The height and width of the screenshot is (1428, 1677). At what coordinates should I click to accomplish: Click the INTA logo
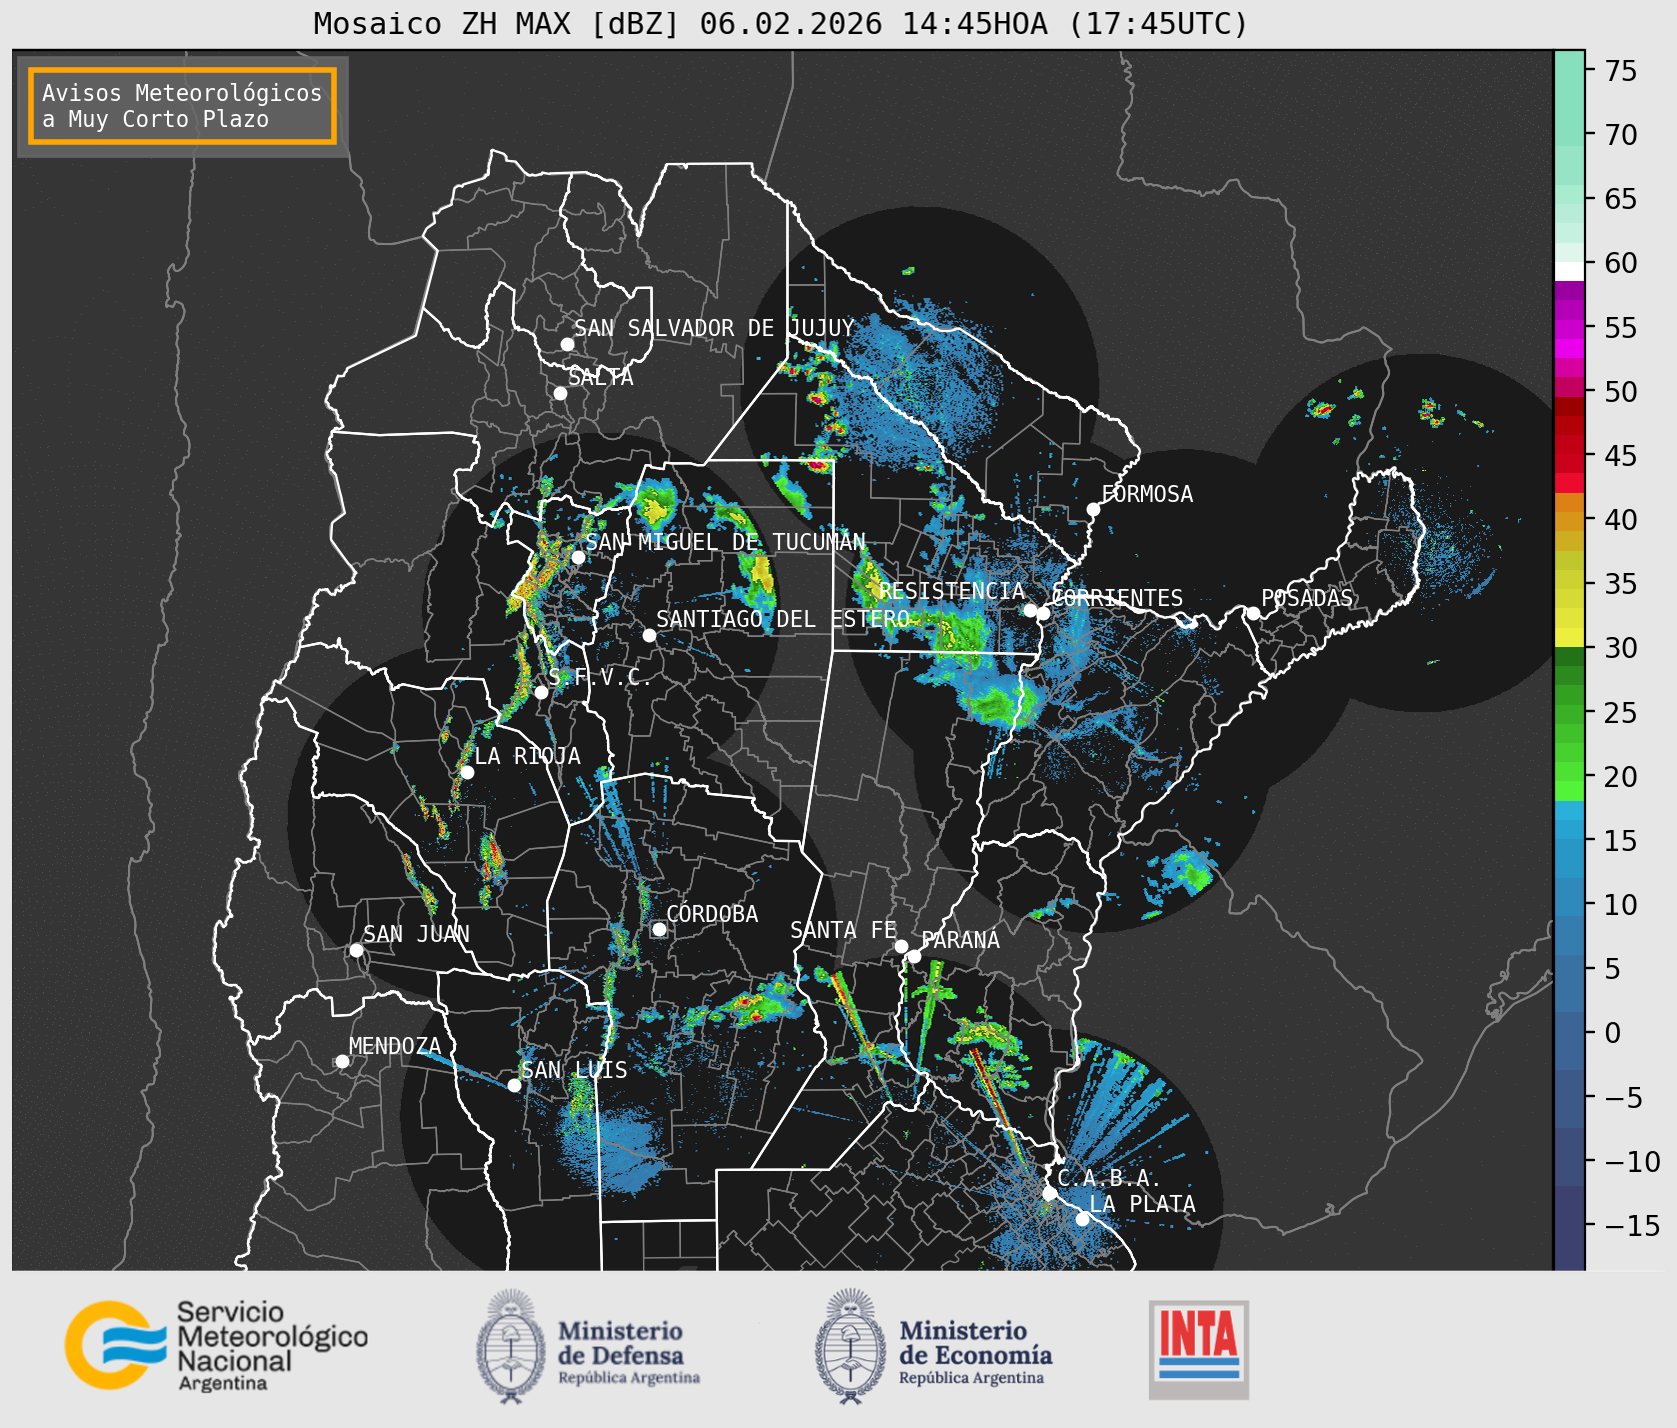[1199, 1349]
